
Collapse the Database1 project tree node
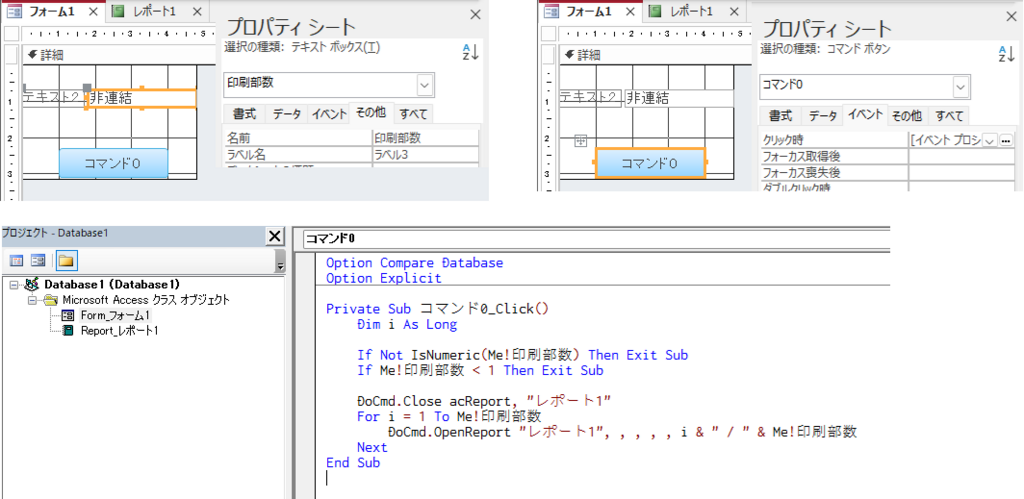pos(13,285)
